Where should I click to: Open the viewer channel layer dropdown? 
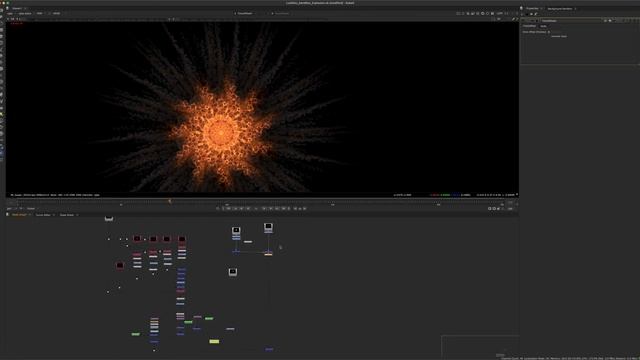click(x=11, y=13)
